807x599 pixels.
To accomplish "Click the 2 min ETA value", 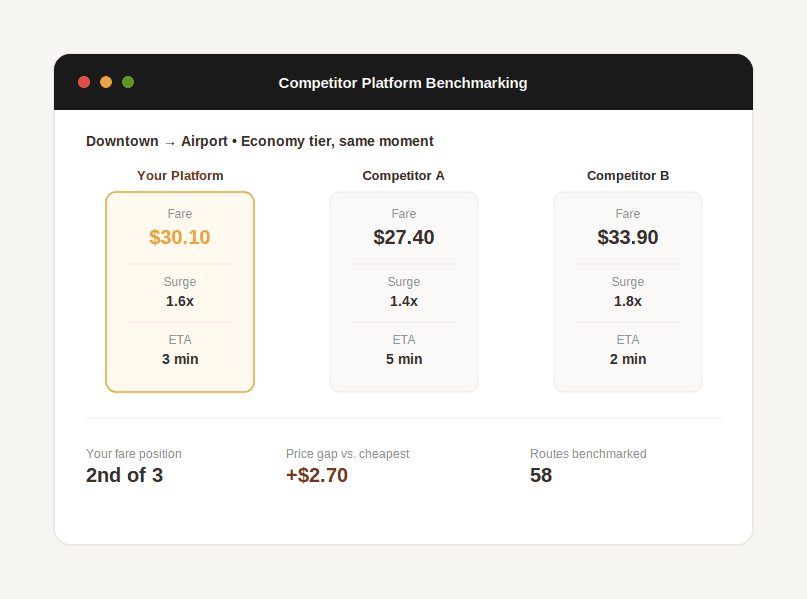I will (x=628, y=359).
